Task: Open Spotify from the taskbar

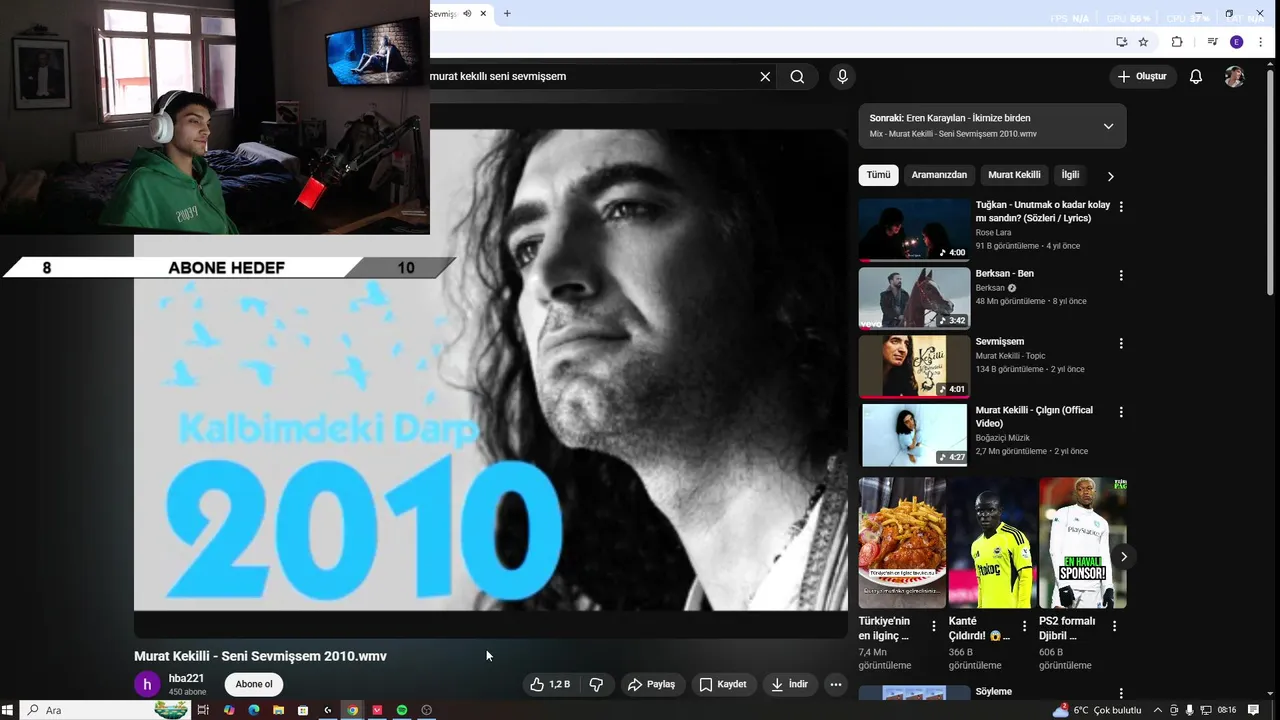Action: click(x=402, y=710)
